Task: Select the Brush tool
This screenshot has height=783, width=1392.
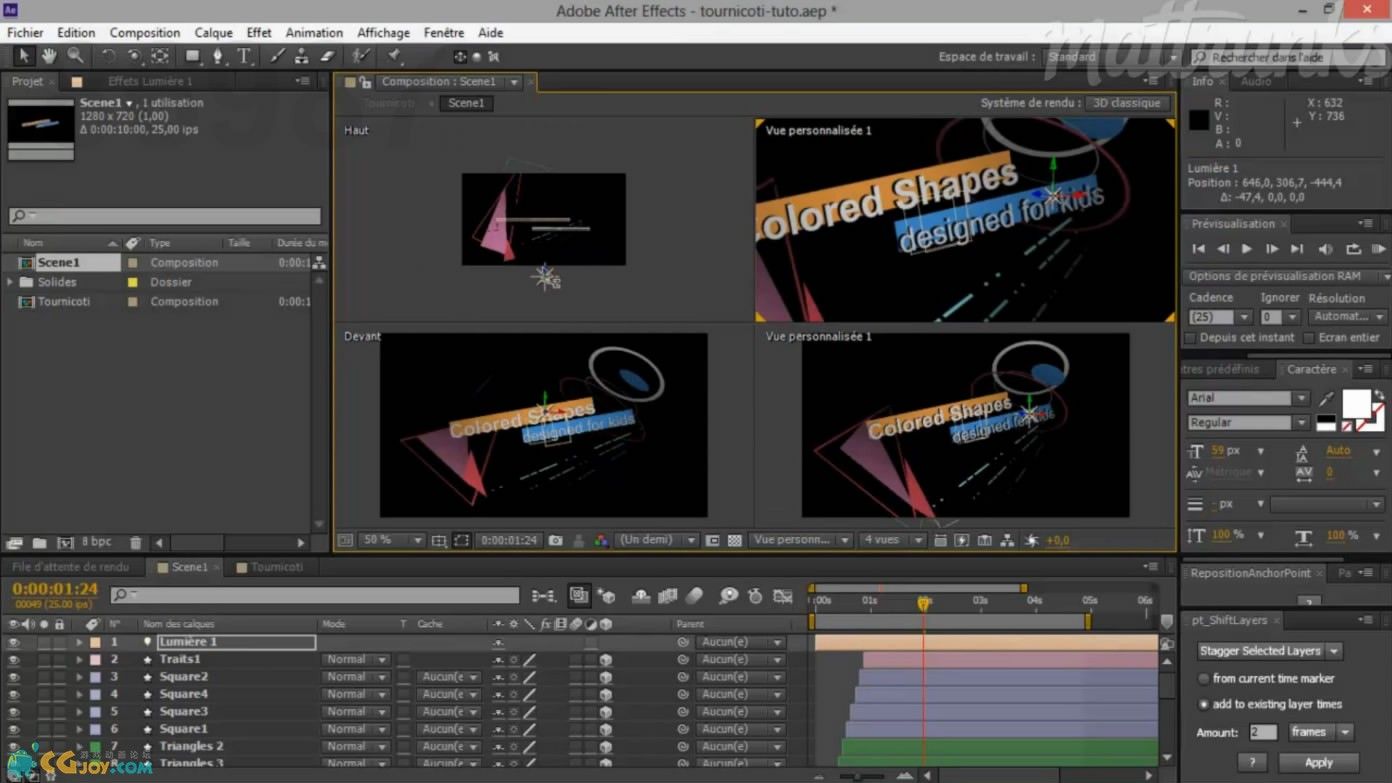Action: point(277,56)
